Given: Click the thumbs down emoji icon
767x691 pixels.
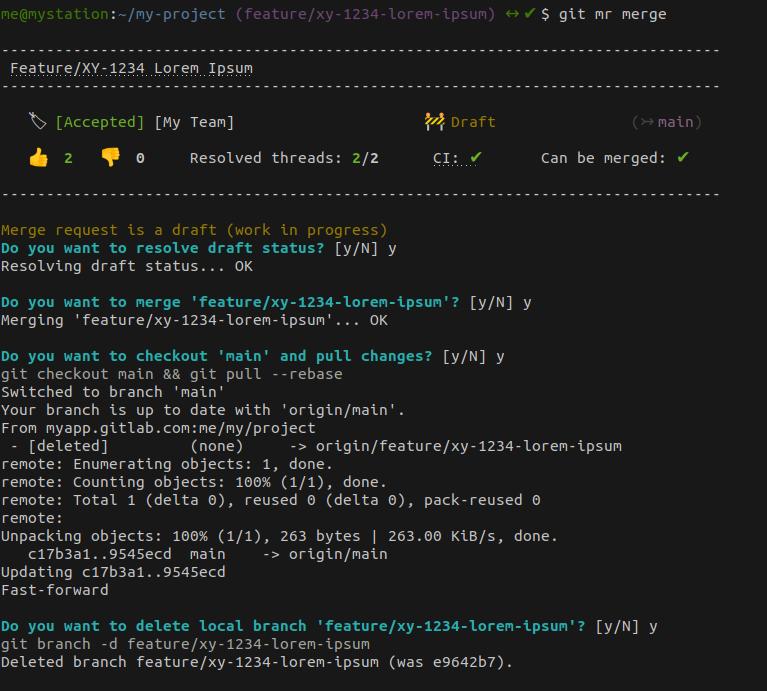Looking at the screenshot, I should pos(110,157).
